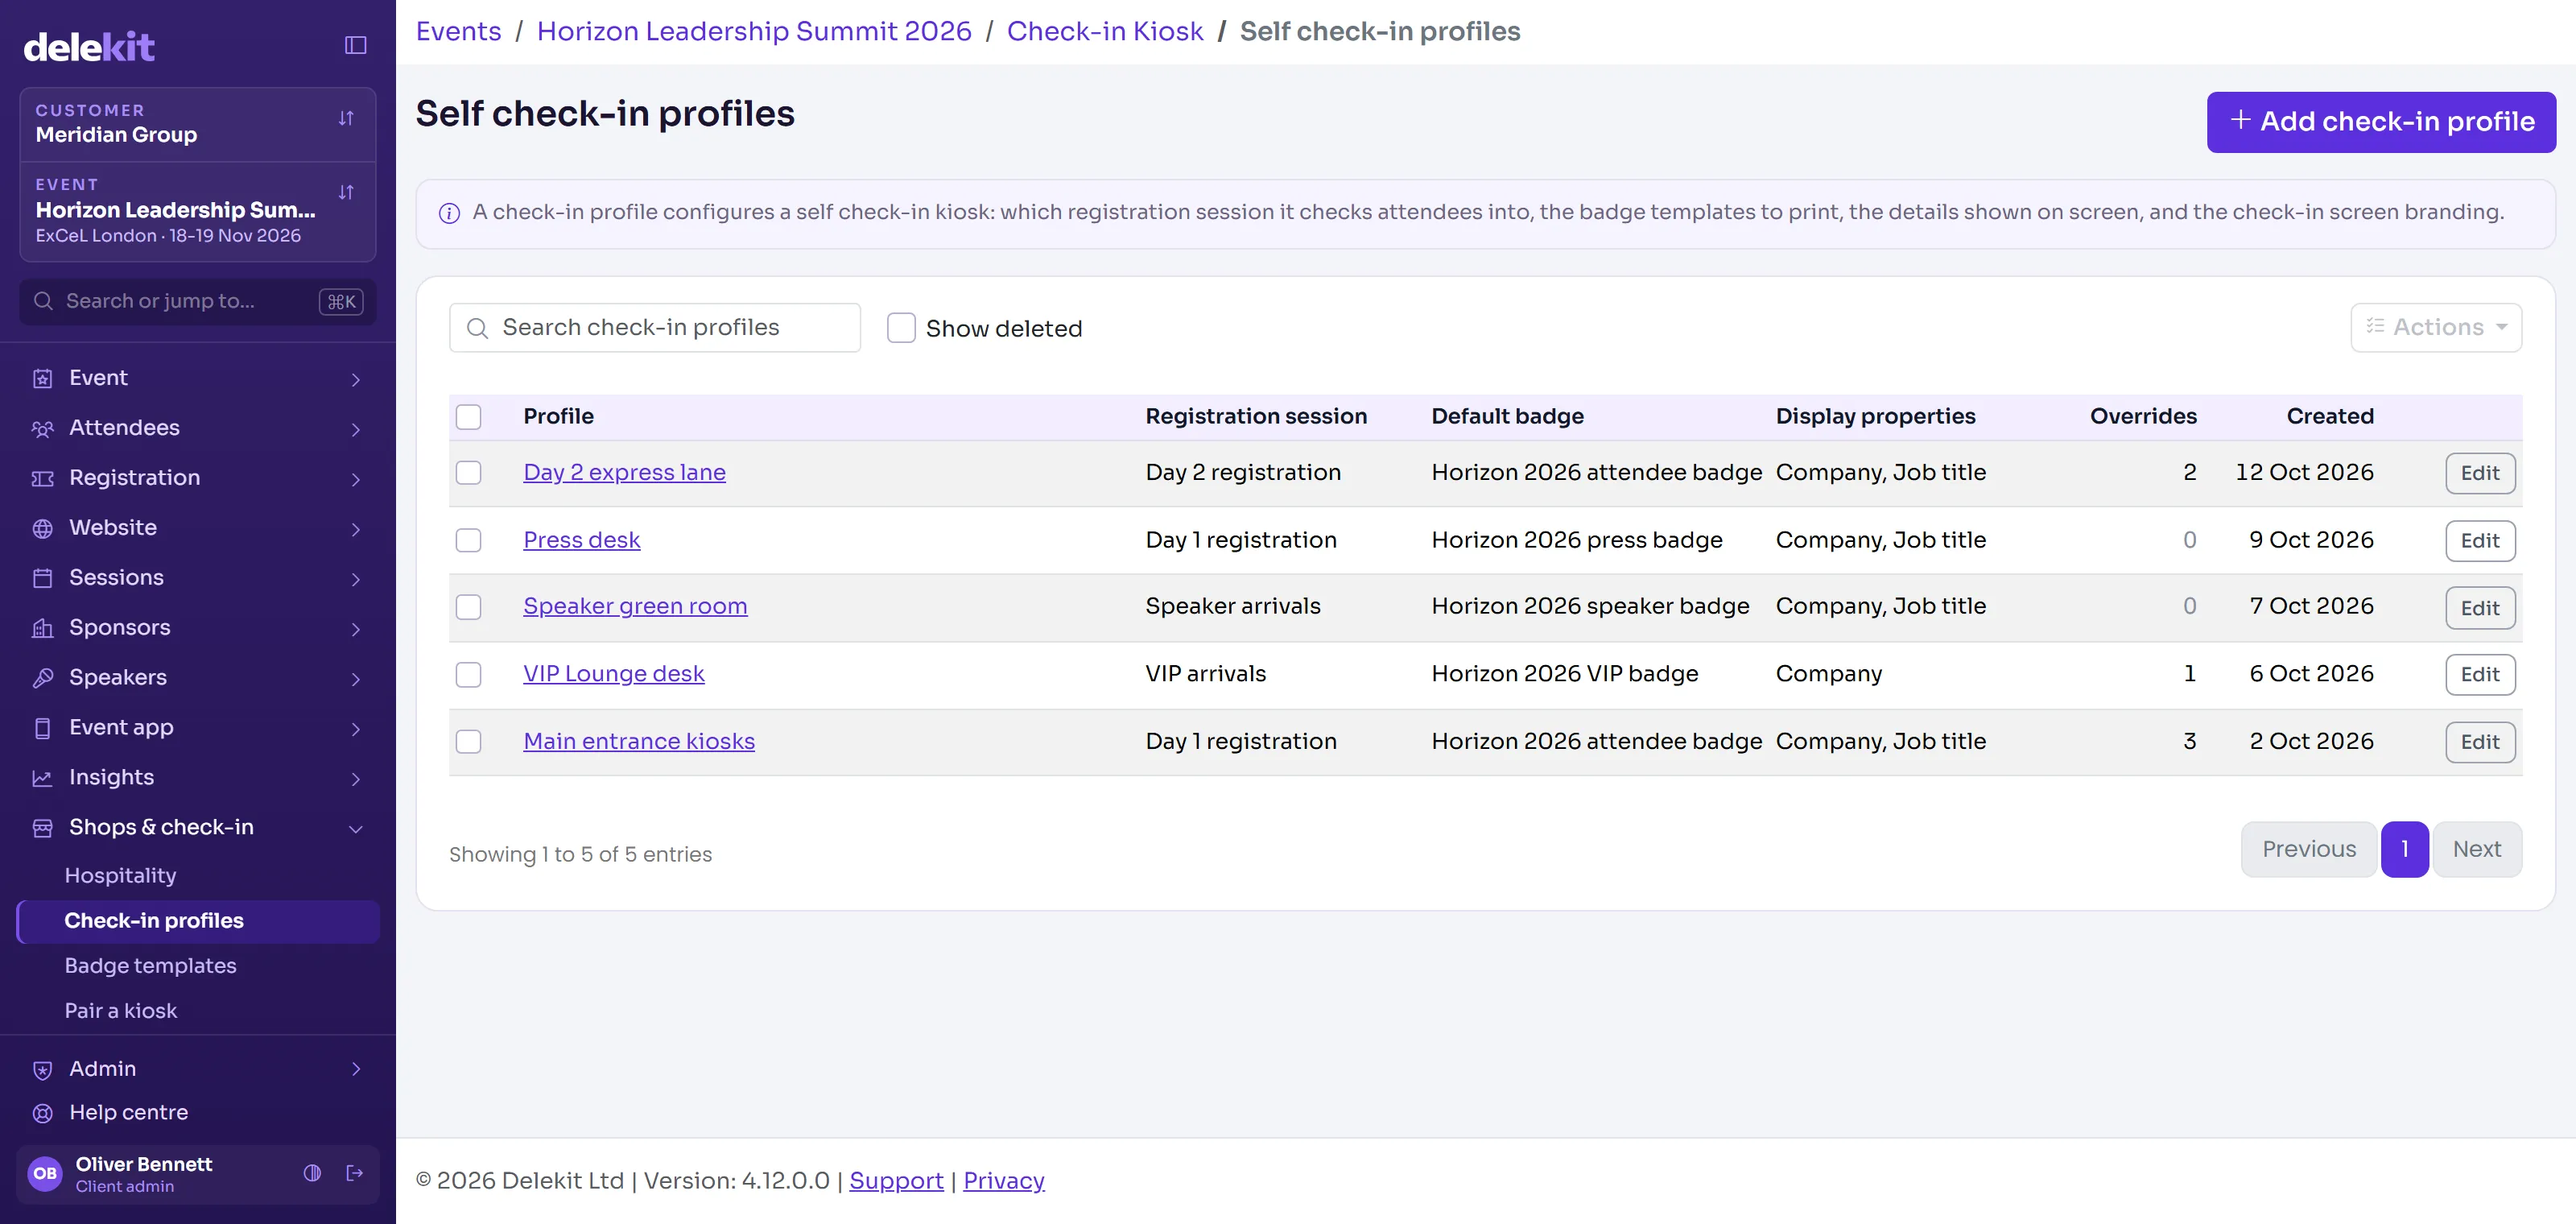Click the sign out icon
The height and width of the screenshot is (1224, 2576).
tap(354, 1173)
